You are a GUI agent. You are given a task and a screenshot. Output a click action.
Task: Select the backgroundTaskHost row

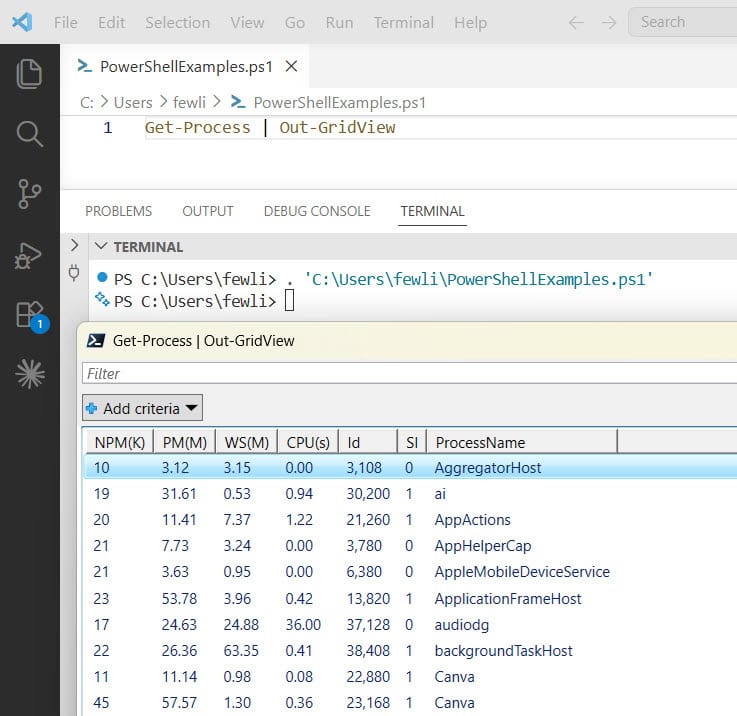[x=409, y=651]
